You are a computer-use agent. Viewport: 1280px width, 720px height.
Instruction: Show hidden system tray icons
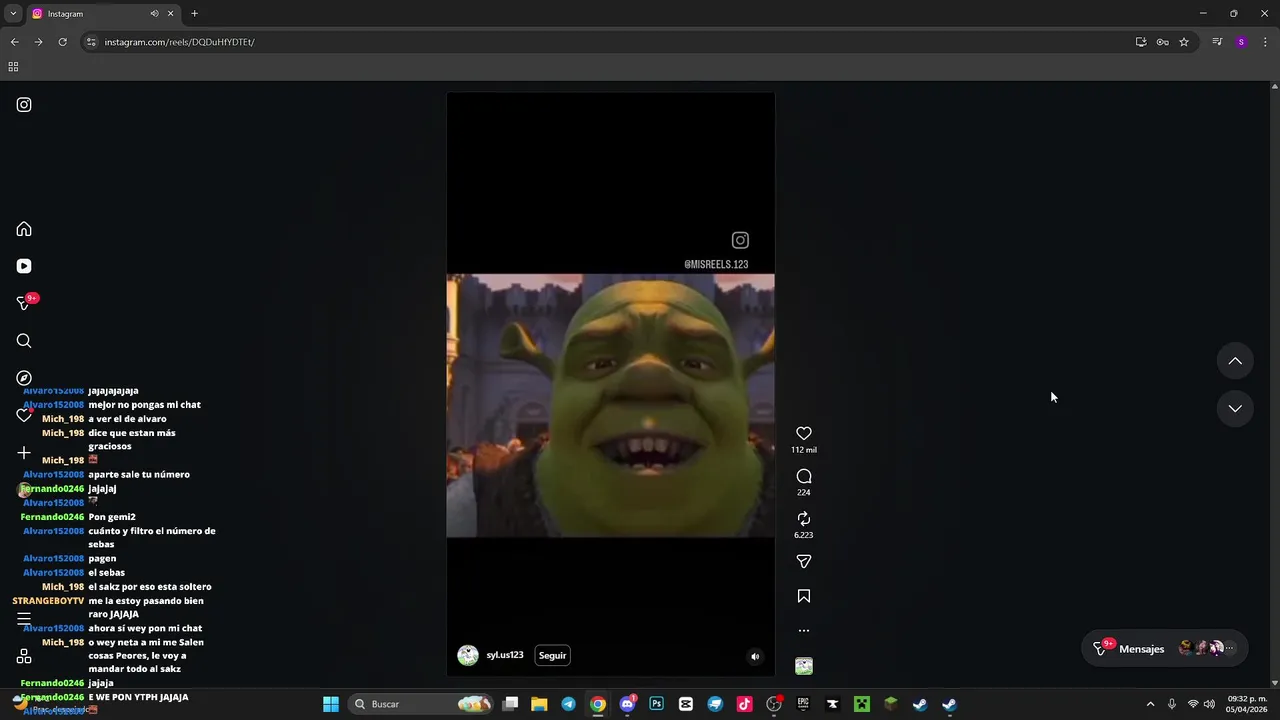coord(1150,704)
